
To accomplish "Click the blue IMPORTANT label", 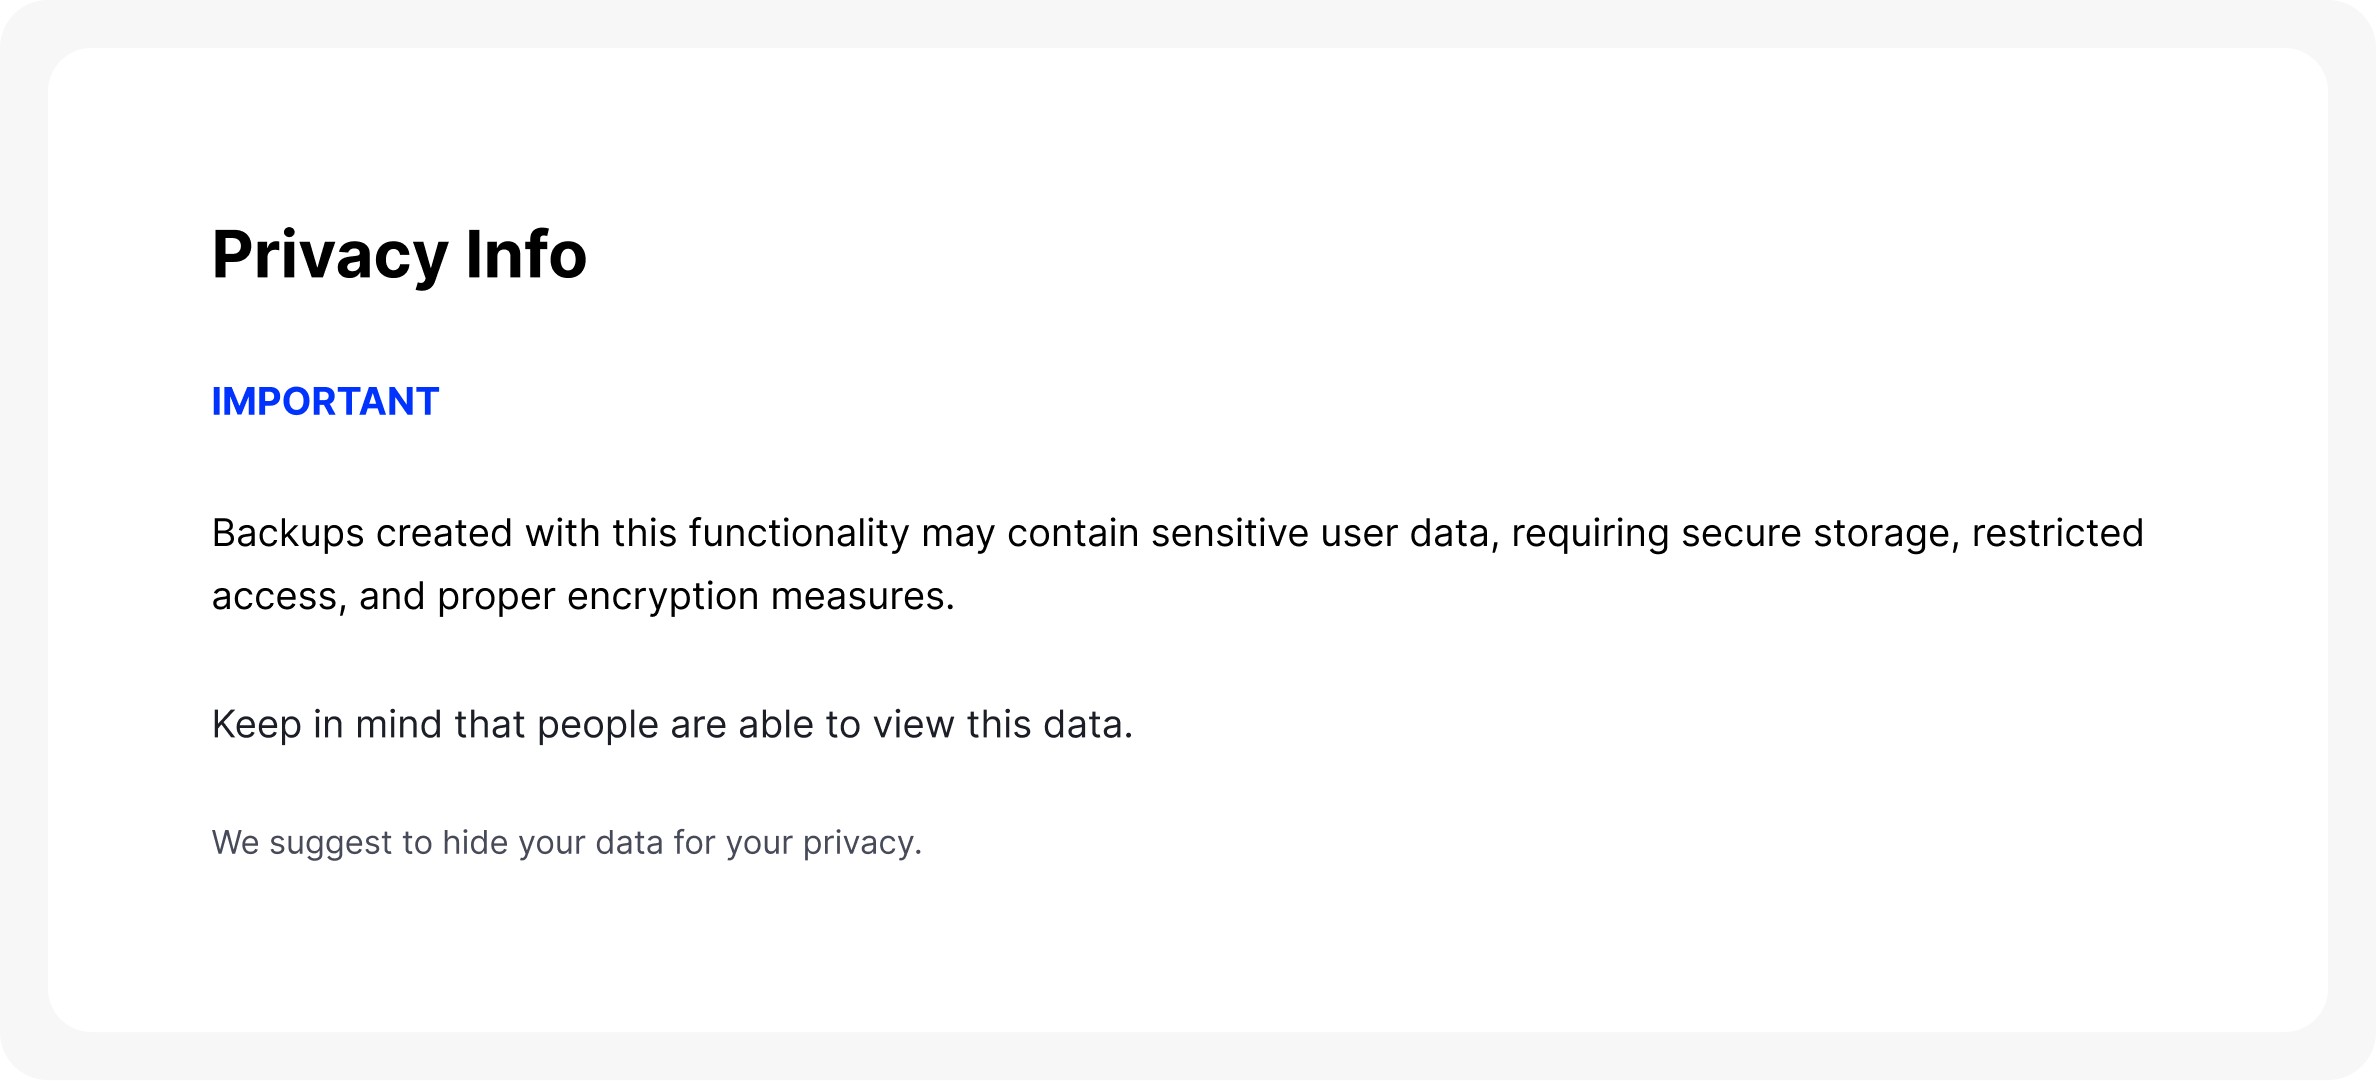I will pos(325,402).
